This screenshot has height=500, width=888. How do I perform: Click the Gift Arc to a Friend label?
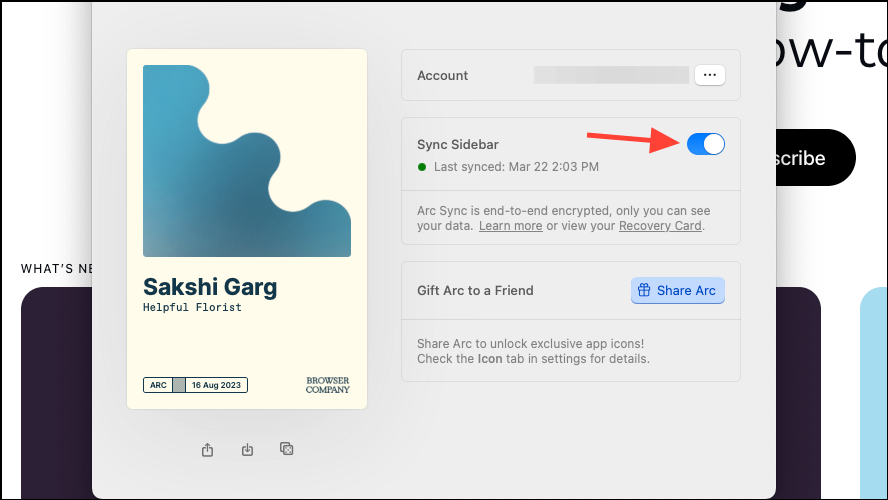click(475, 290)
